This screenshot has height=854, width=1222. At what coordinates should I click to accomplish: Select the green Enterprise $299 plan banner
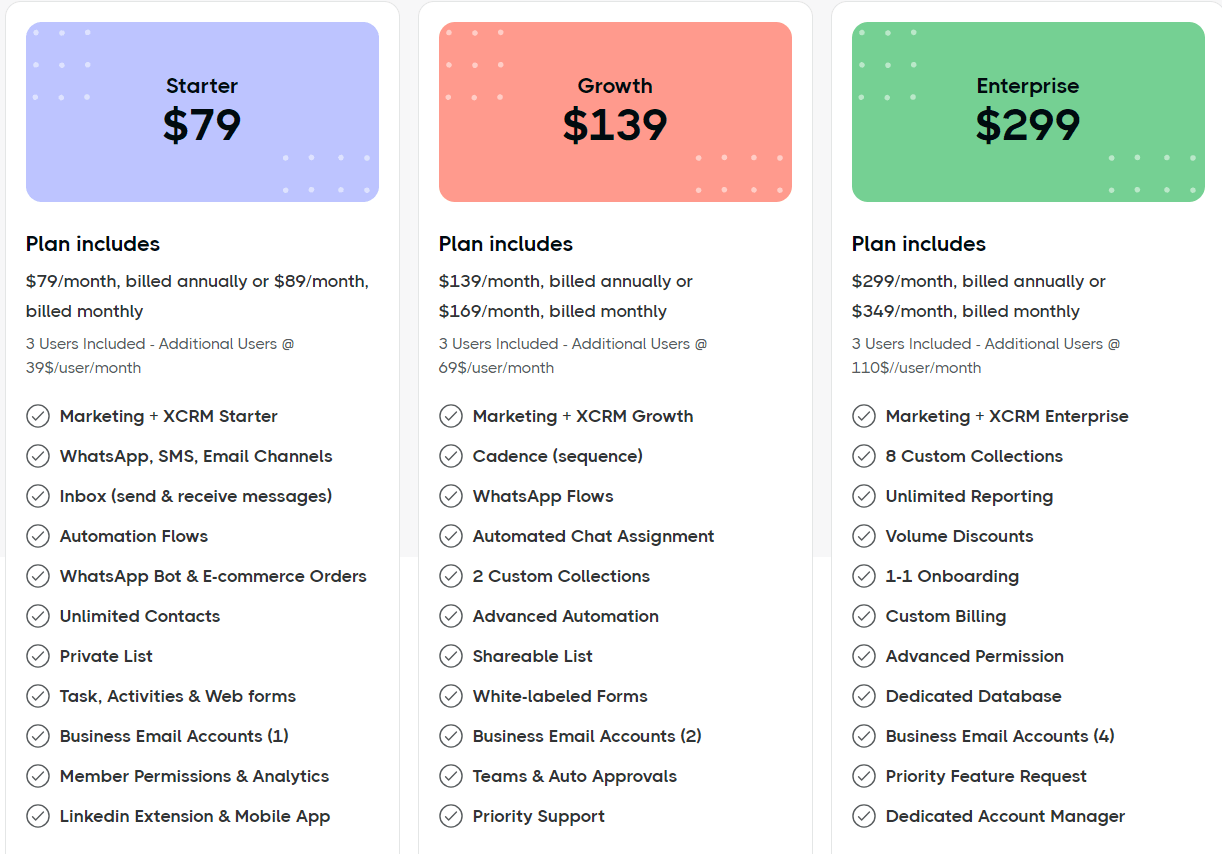[x=1028, y=112]
